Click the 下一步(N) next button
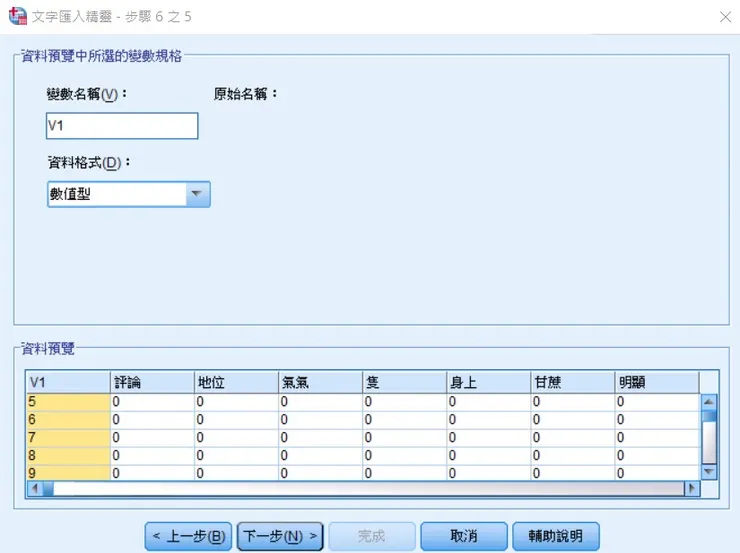The height and width of the screenshot is (553, 740). [x=280, y=536]
